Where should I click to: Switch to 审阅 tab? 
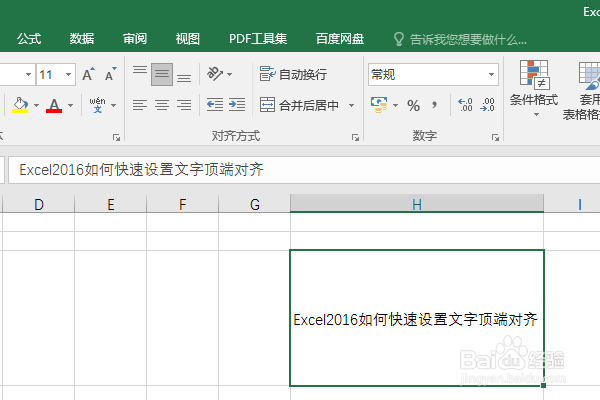coord(135,39)
